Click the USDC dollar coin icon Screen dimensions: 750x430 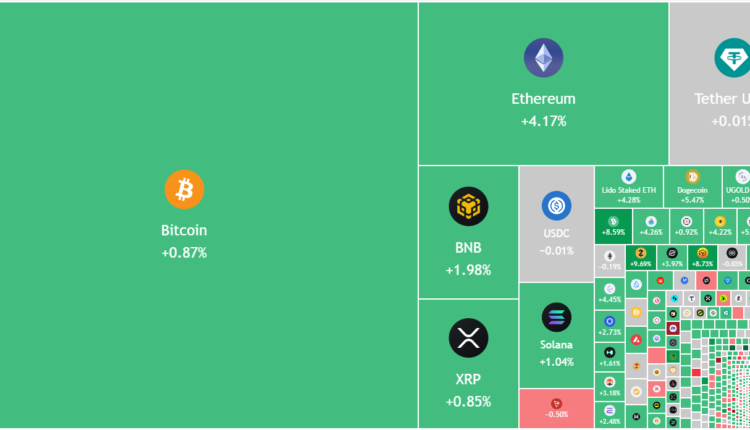click(x=556, y=206)
